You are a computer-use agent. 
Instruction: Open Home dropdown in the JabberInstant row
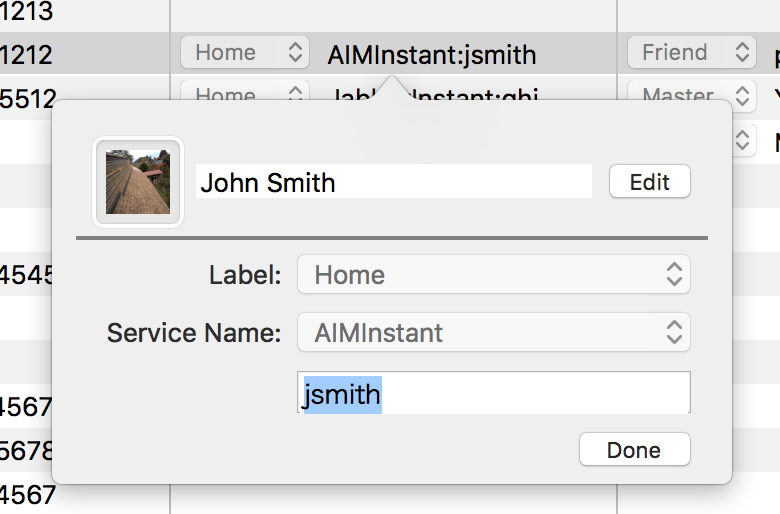[244, 96]
